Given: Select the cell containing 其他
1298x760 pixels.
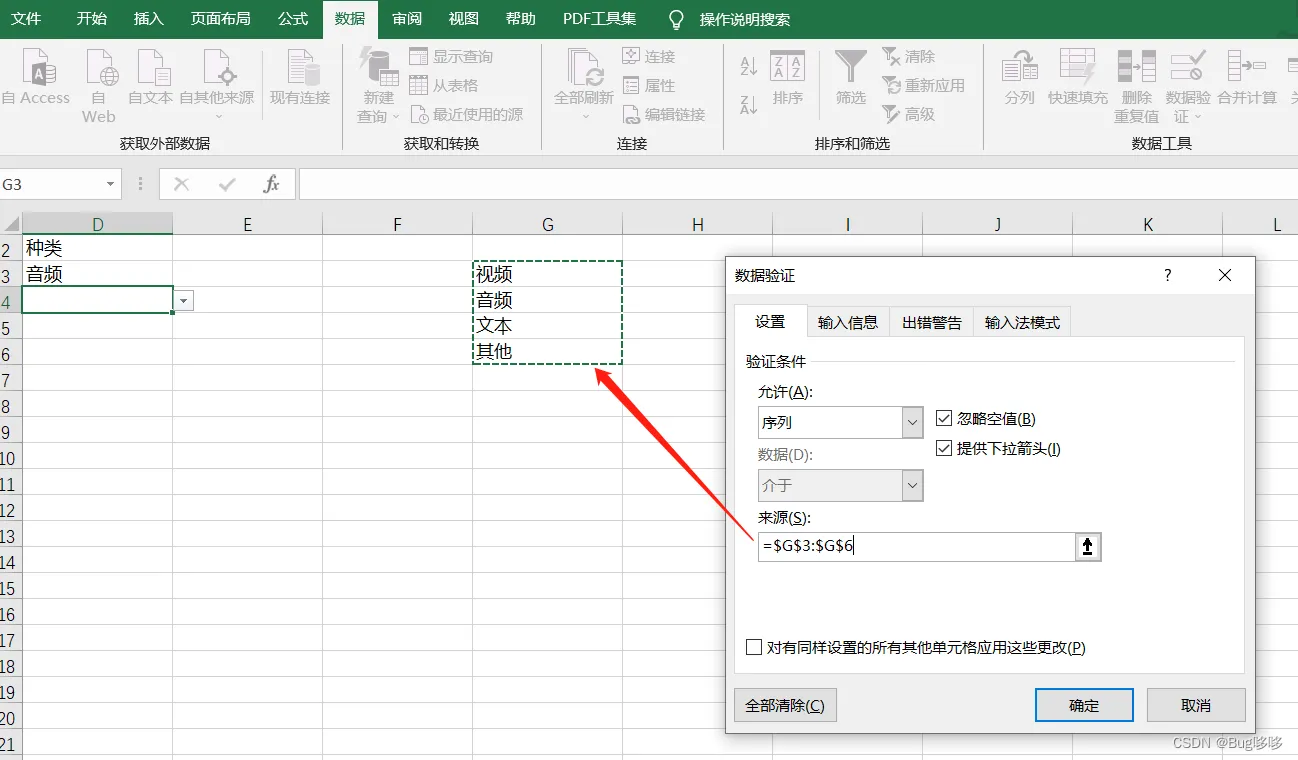Looking at the screenshot, I should [x=547, y=352].
